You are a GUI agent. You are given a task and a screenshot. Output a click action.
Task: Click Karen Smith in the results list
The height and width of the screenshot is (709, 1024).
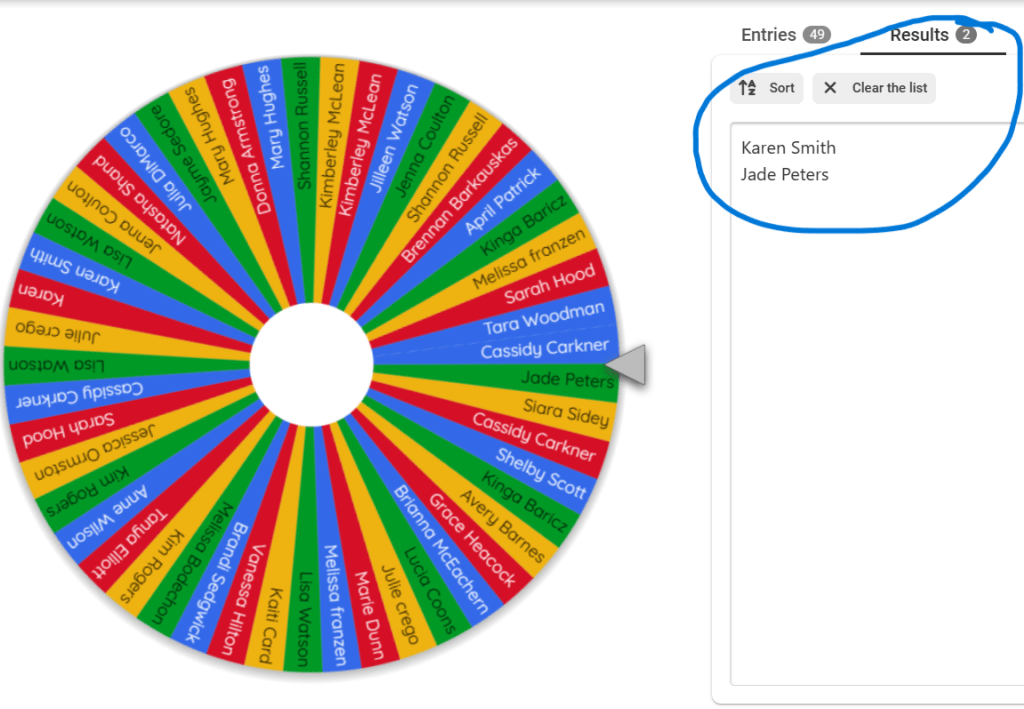(x=788, y=148)
